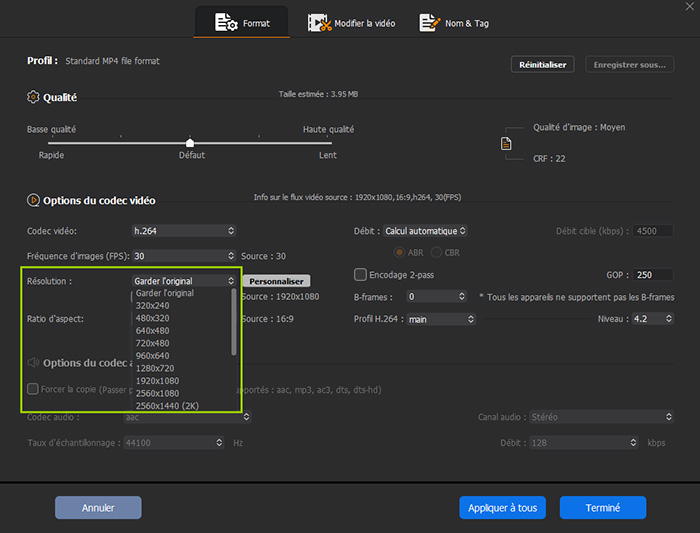This screenshot has height=533, width=700.
Task: Open the Canal audio dropdown
Action: (601, 417)
